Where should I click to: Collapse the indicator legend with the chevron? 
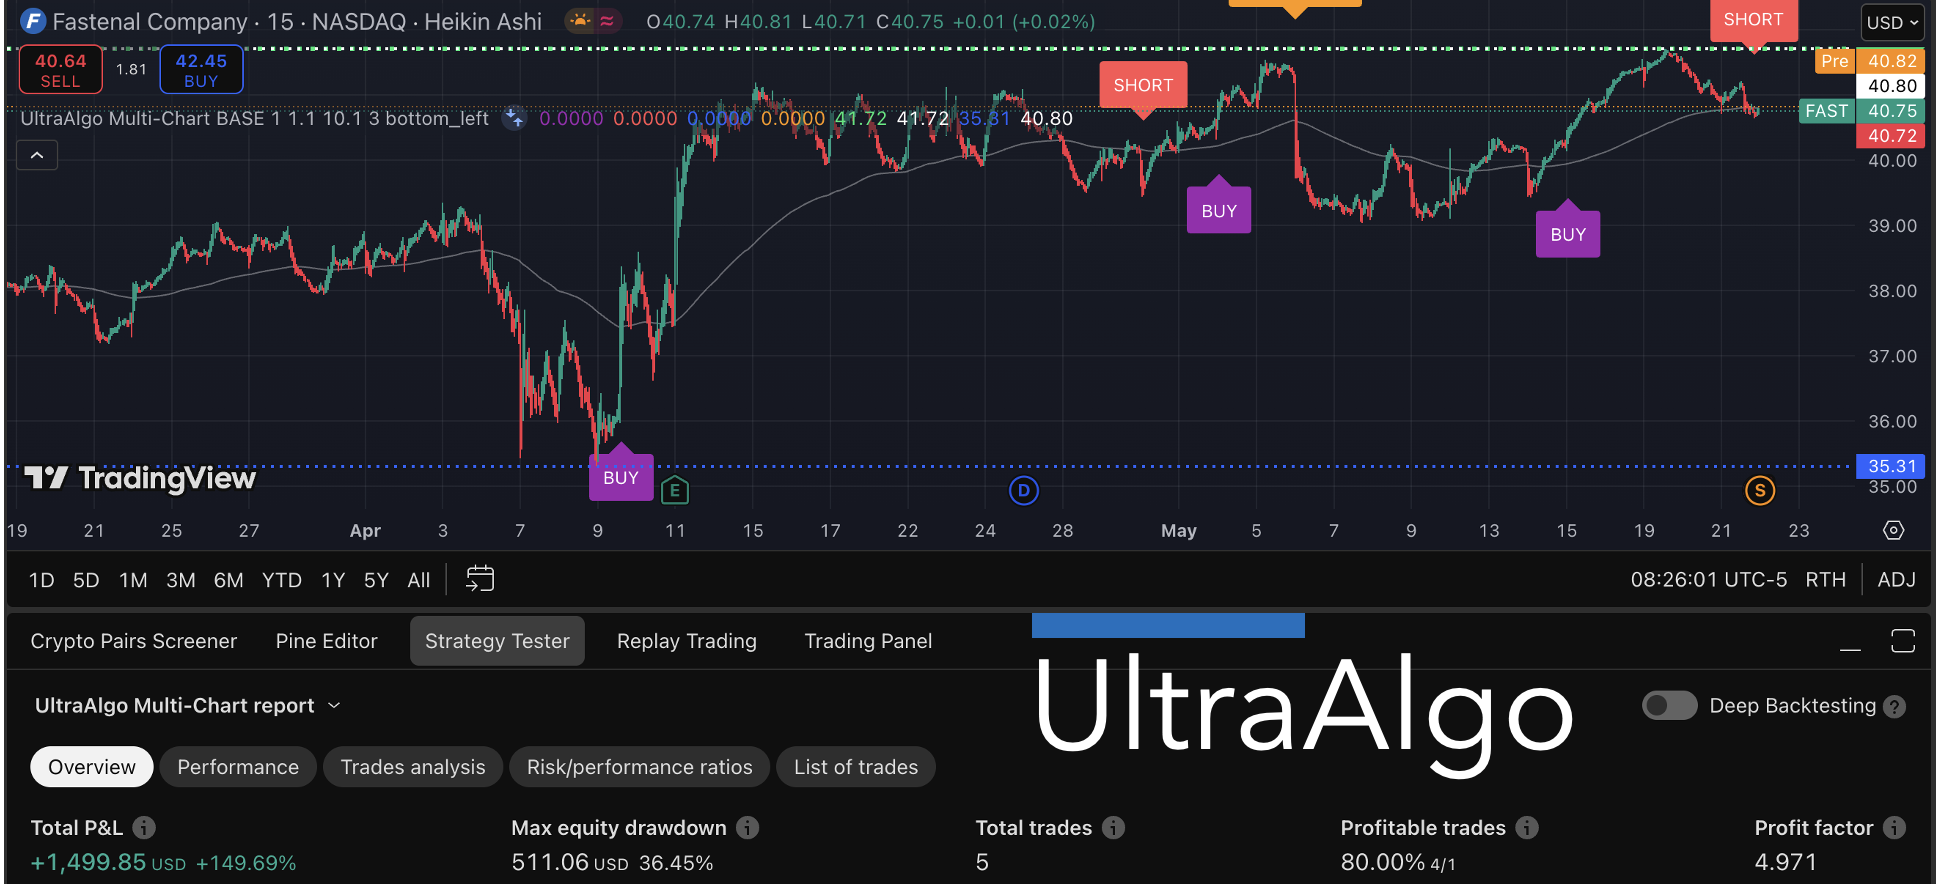point(37,155)
